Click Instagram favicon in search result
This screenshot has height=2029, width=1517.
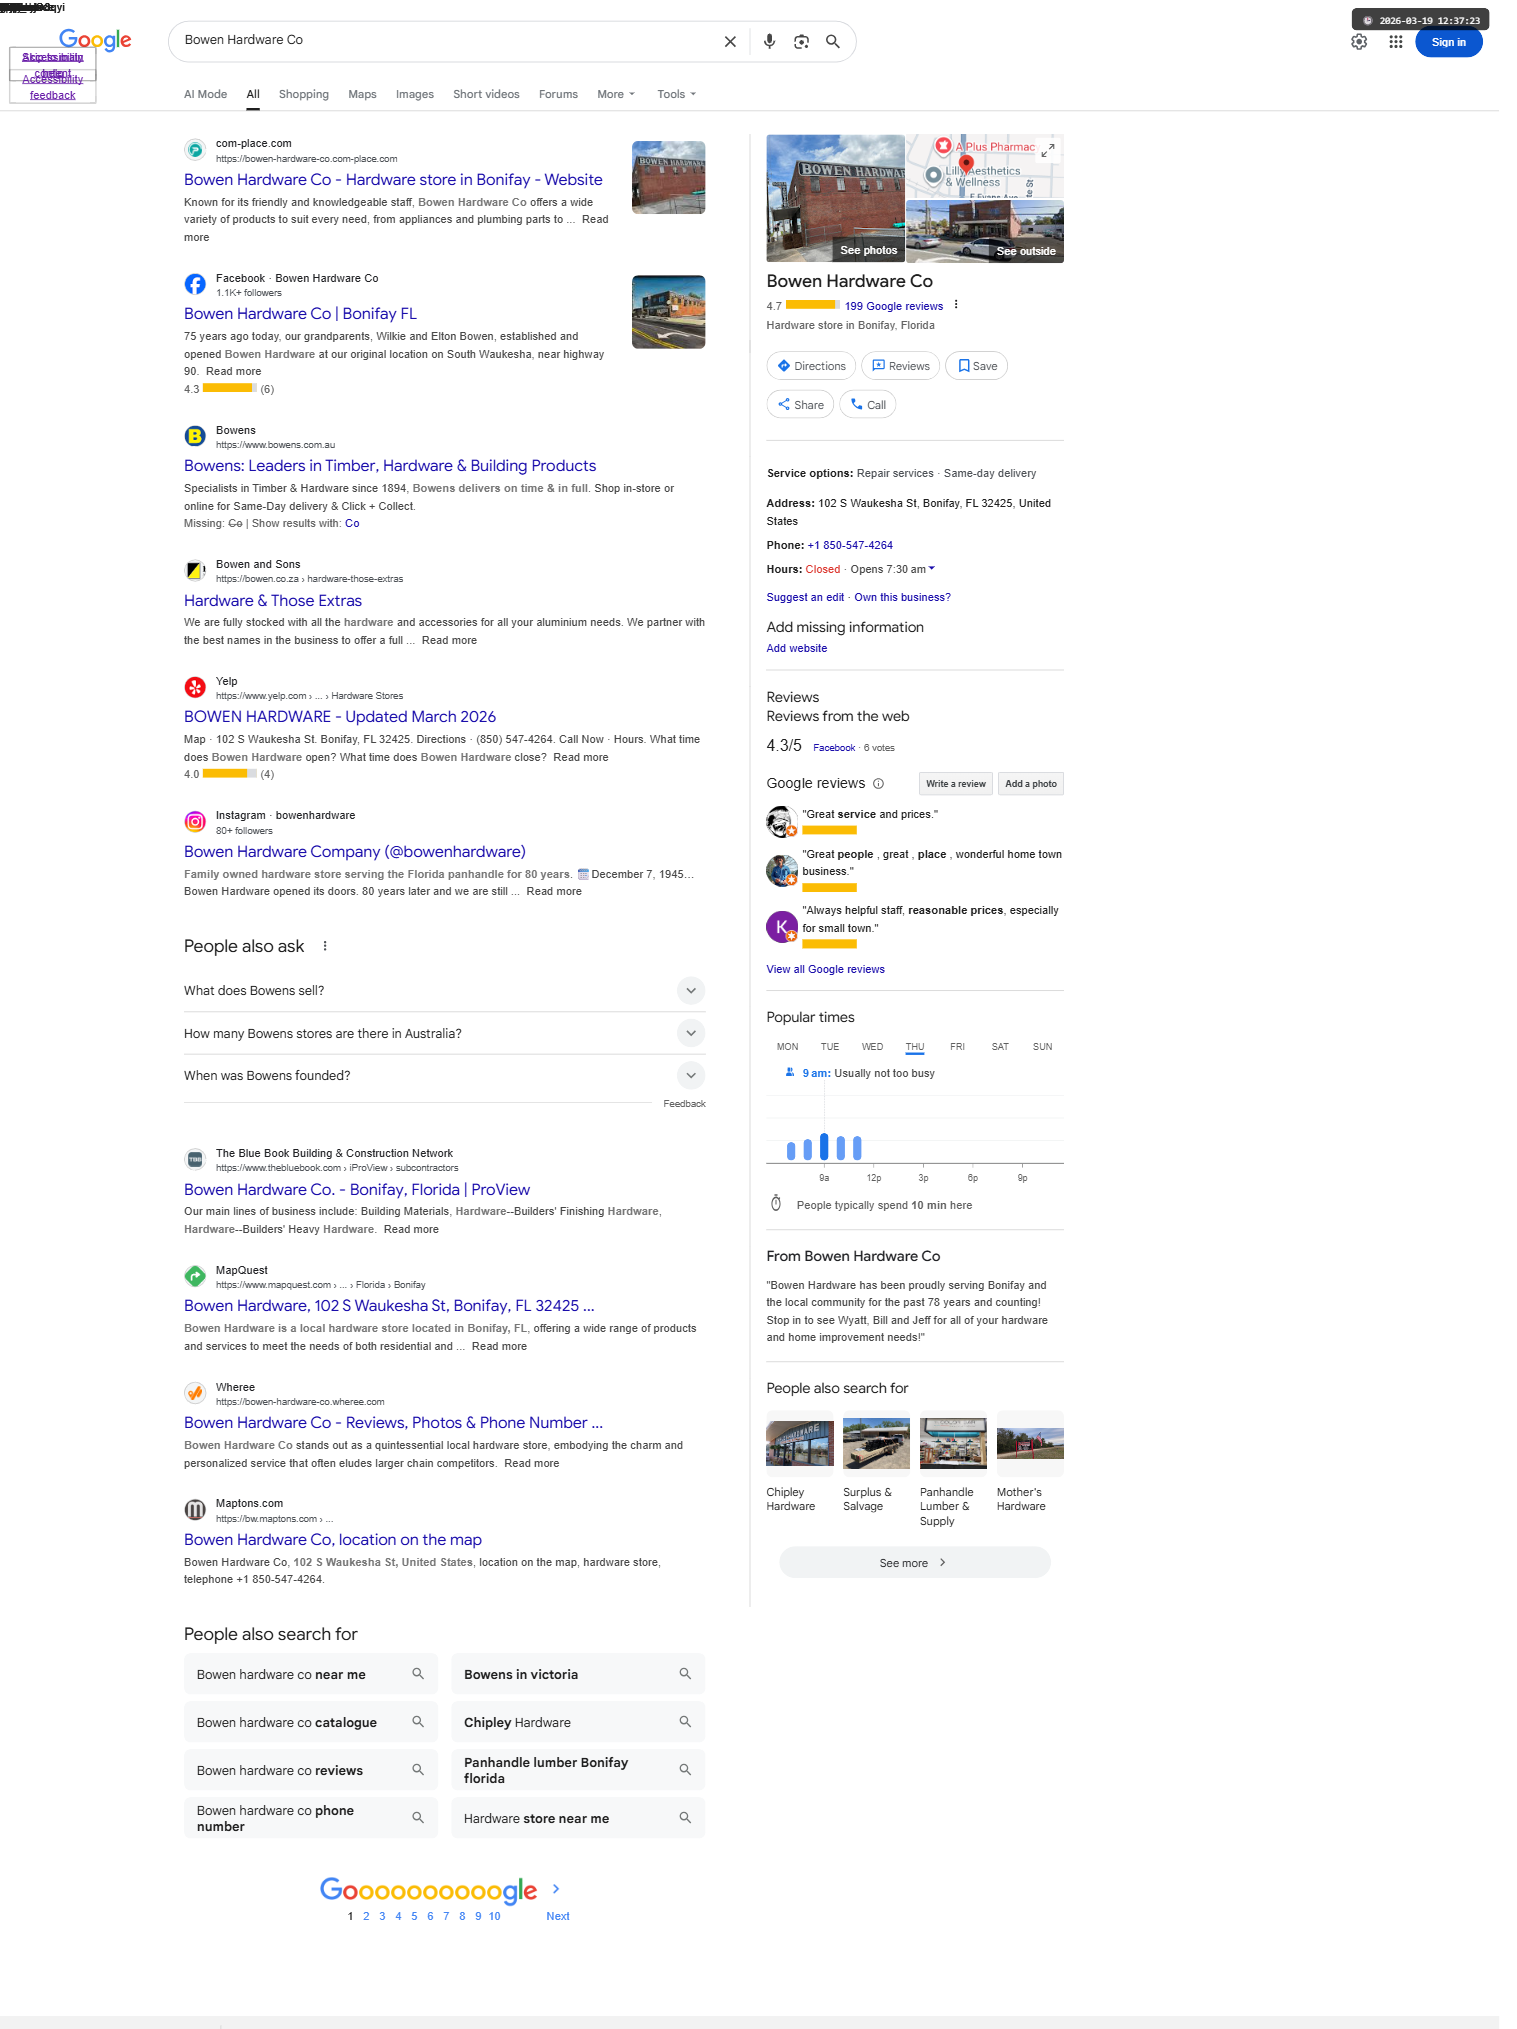point(195,822)
